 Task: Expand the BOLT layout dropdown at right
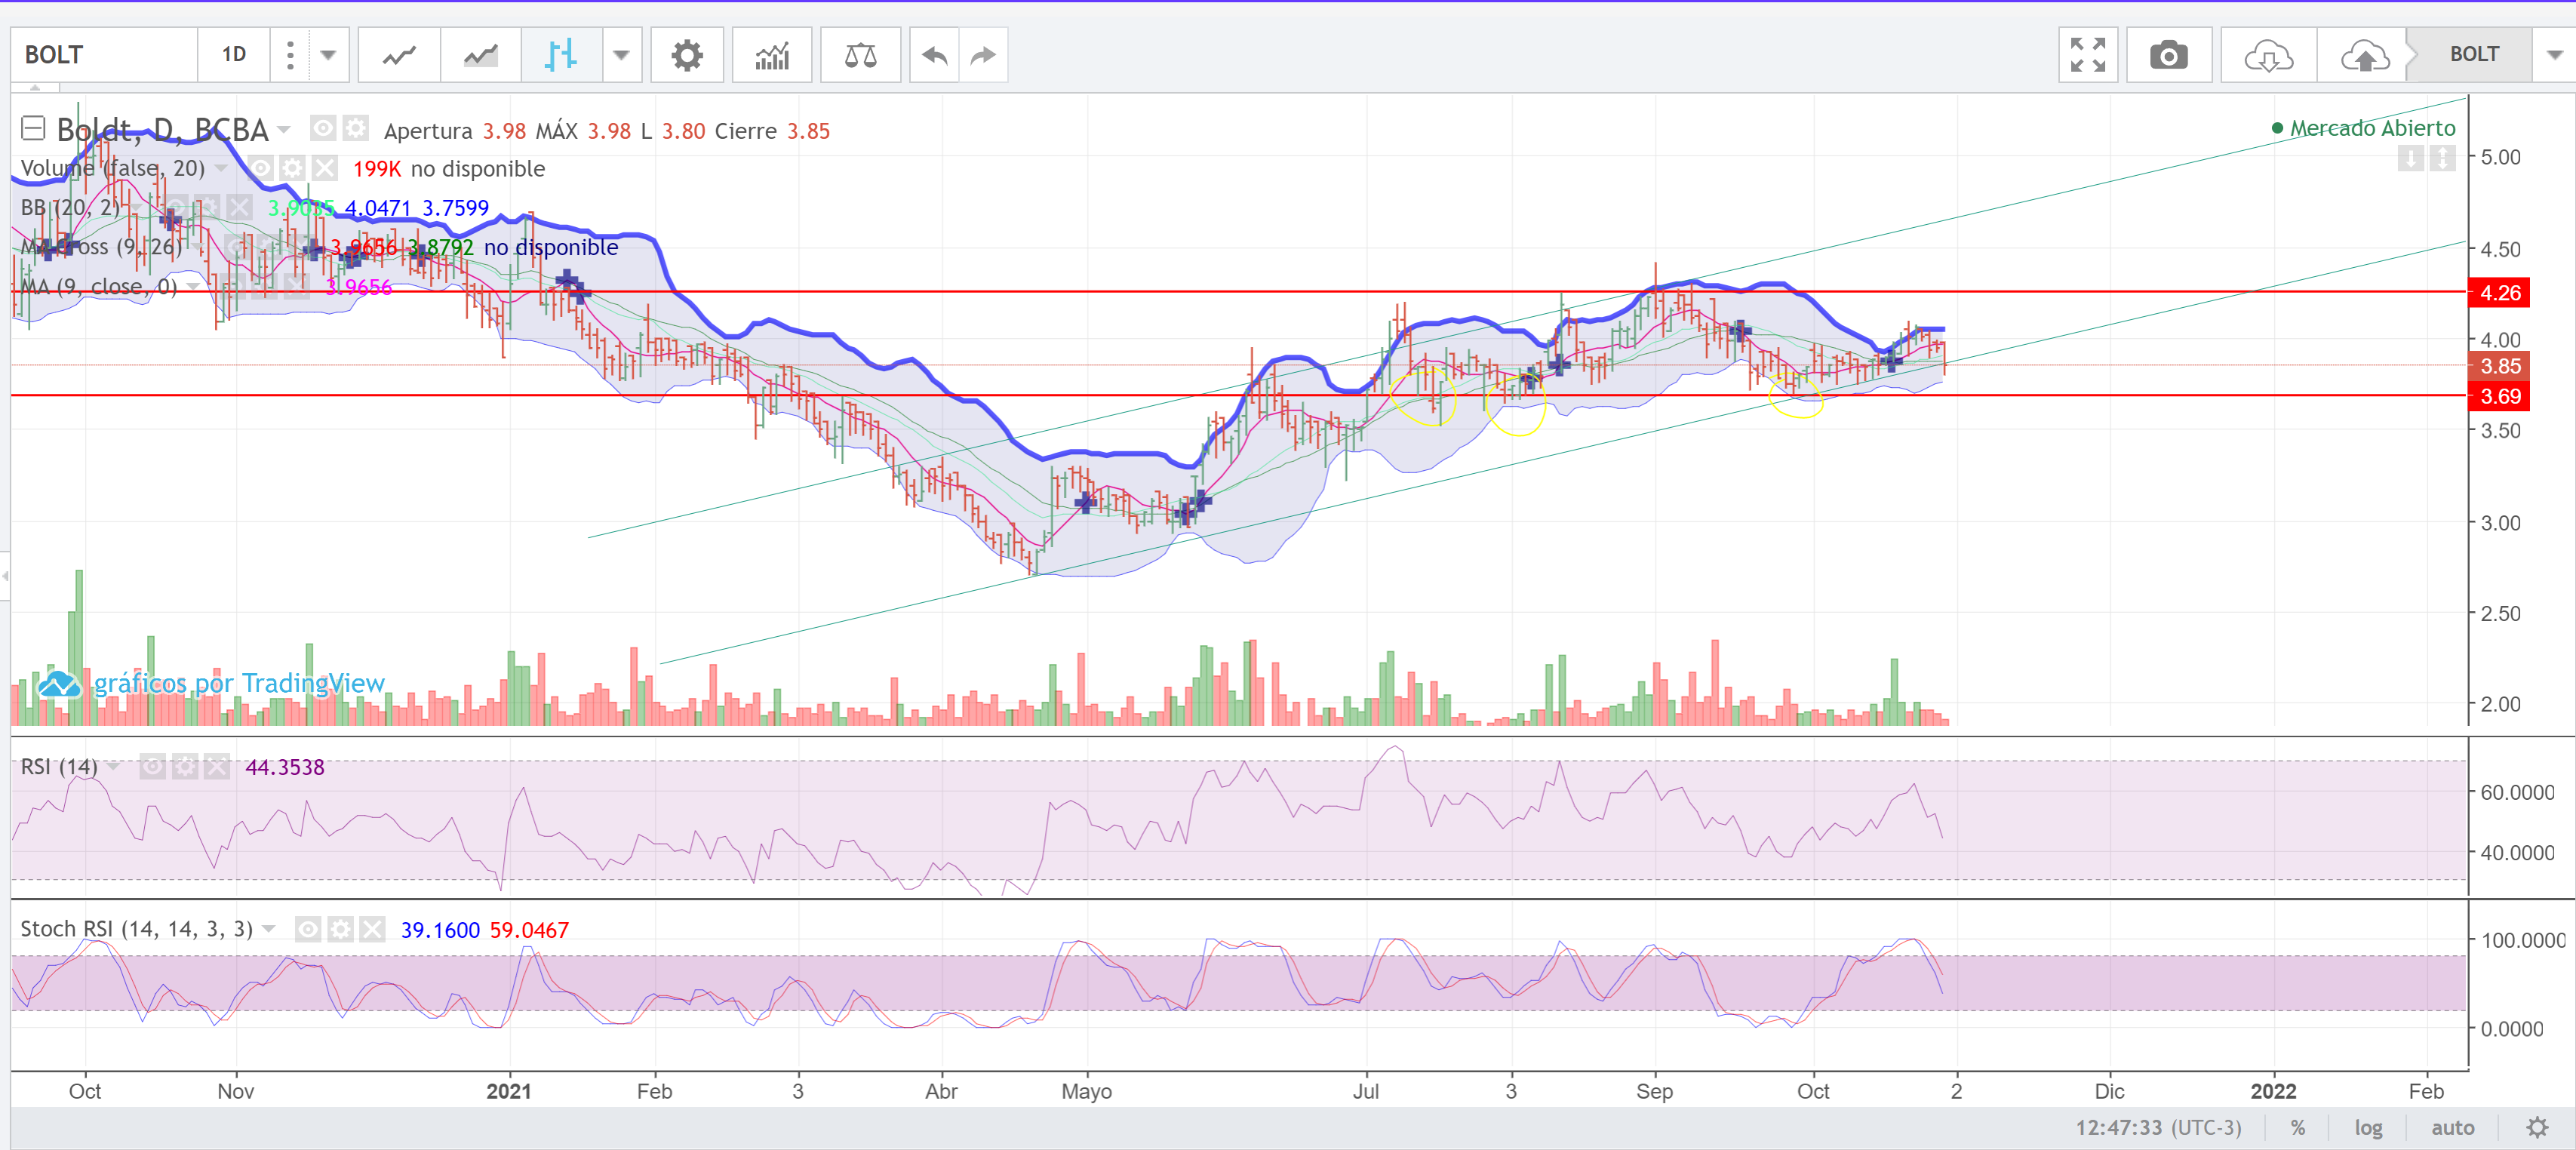(2554, 55)
